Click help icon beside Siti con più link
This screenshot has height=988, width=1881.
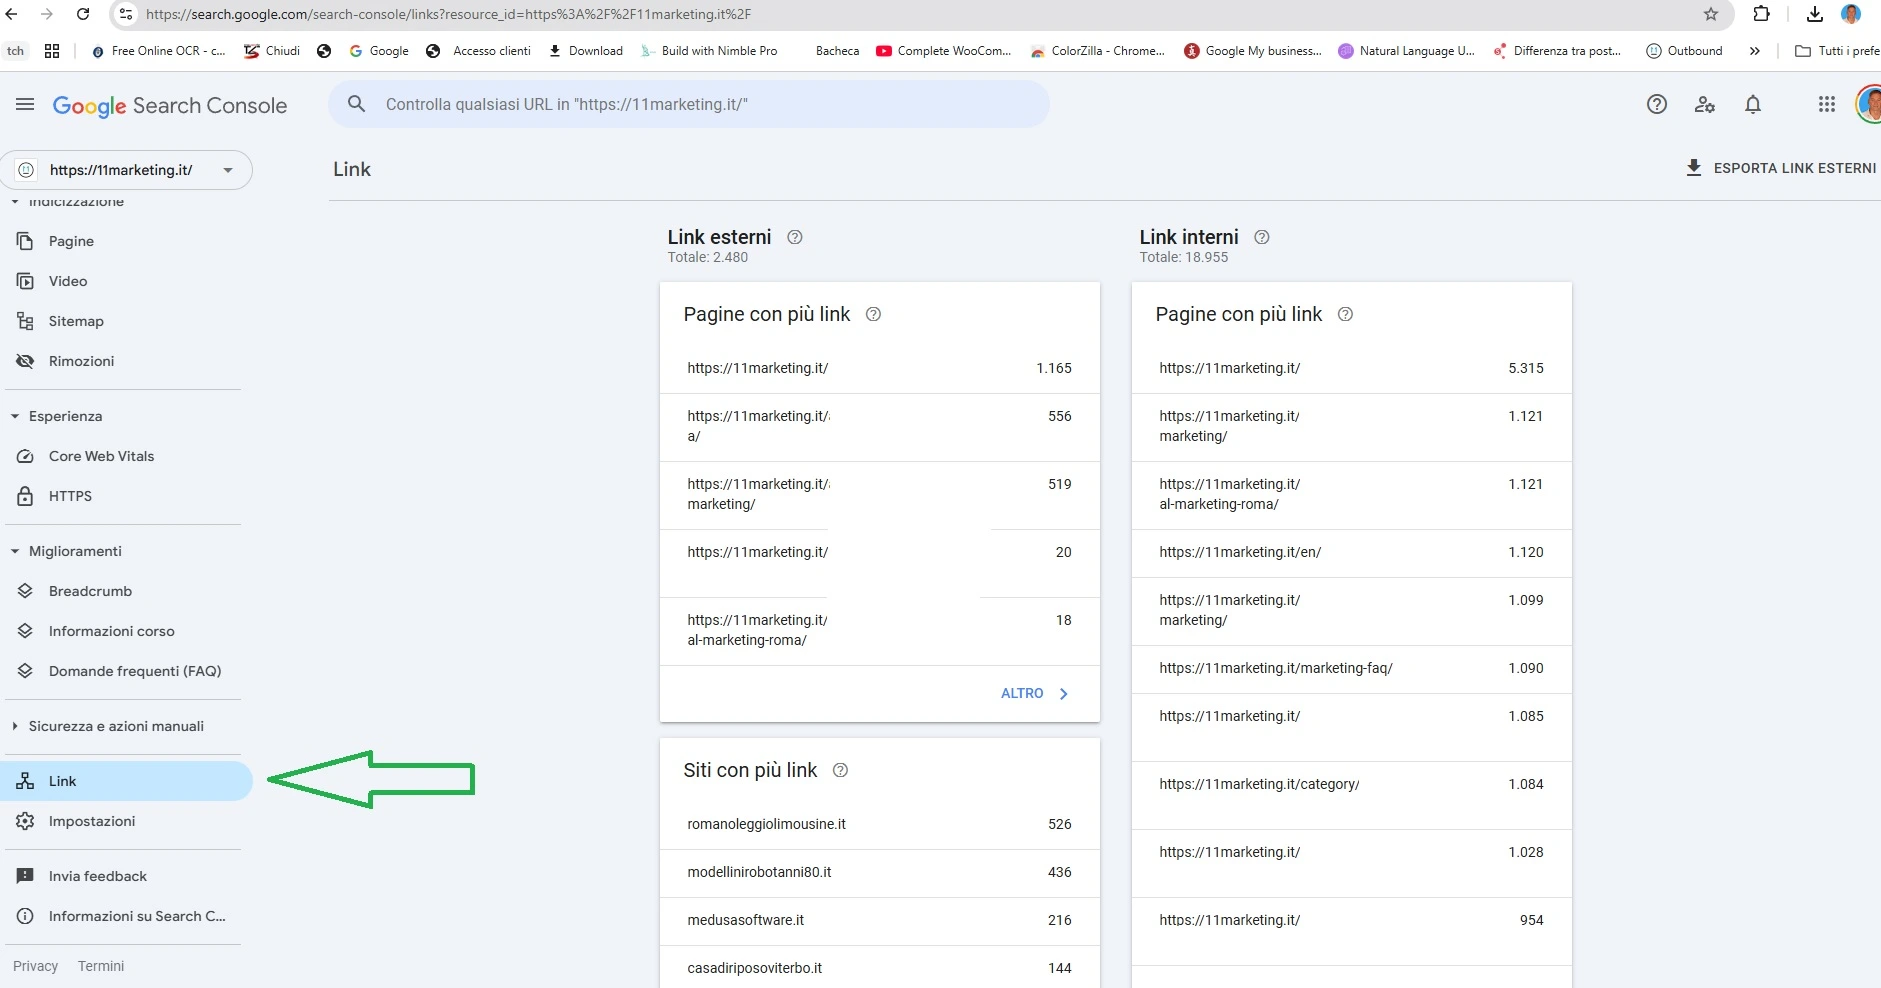pyautogui.click(x=841, y=771)
